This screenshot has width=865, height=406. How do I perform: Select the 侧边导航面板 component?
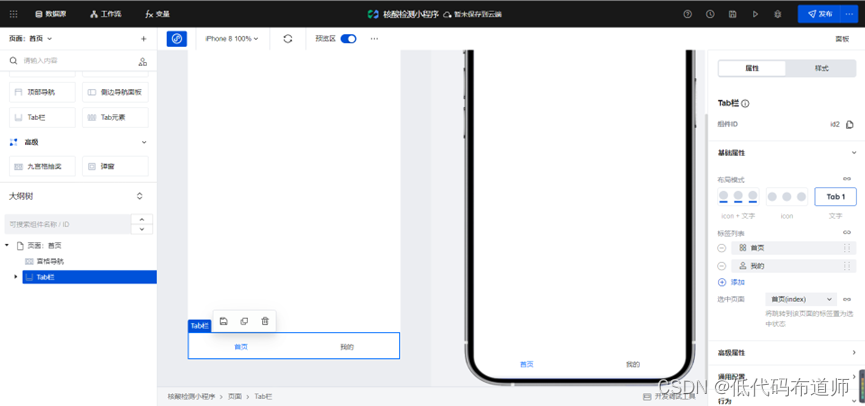115,92
